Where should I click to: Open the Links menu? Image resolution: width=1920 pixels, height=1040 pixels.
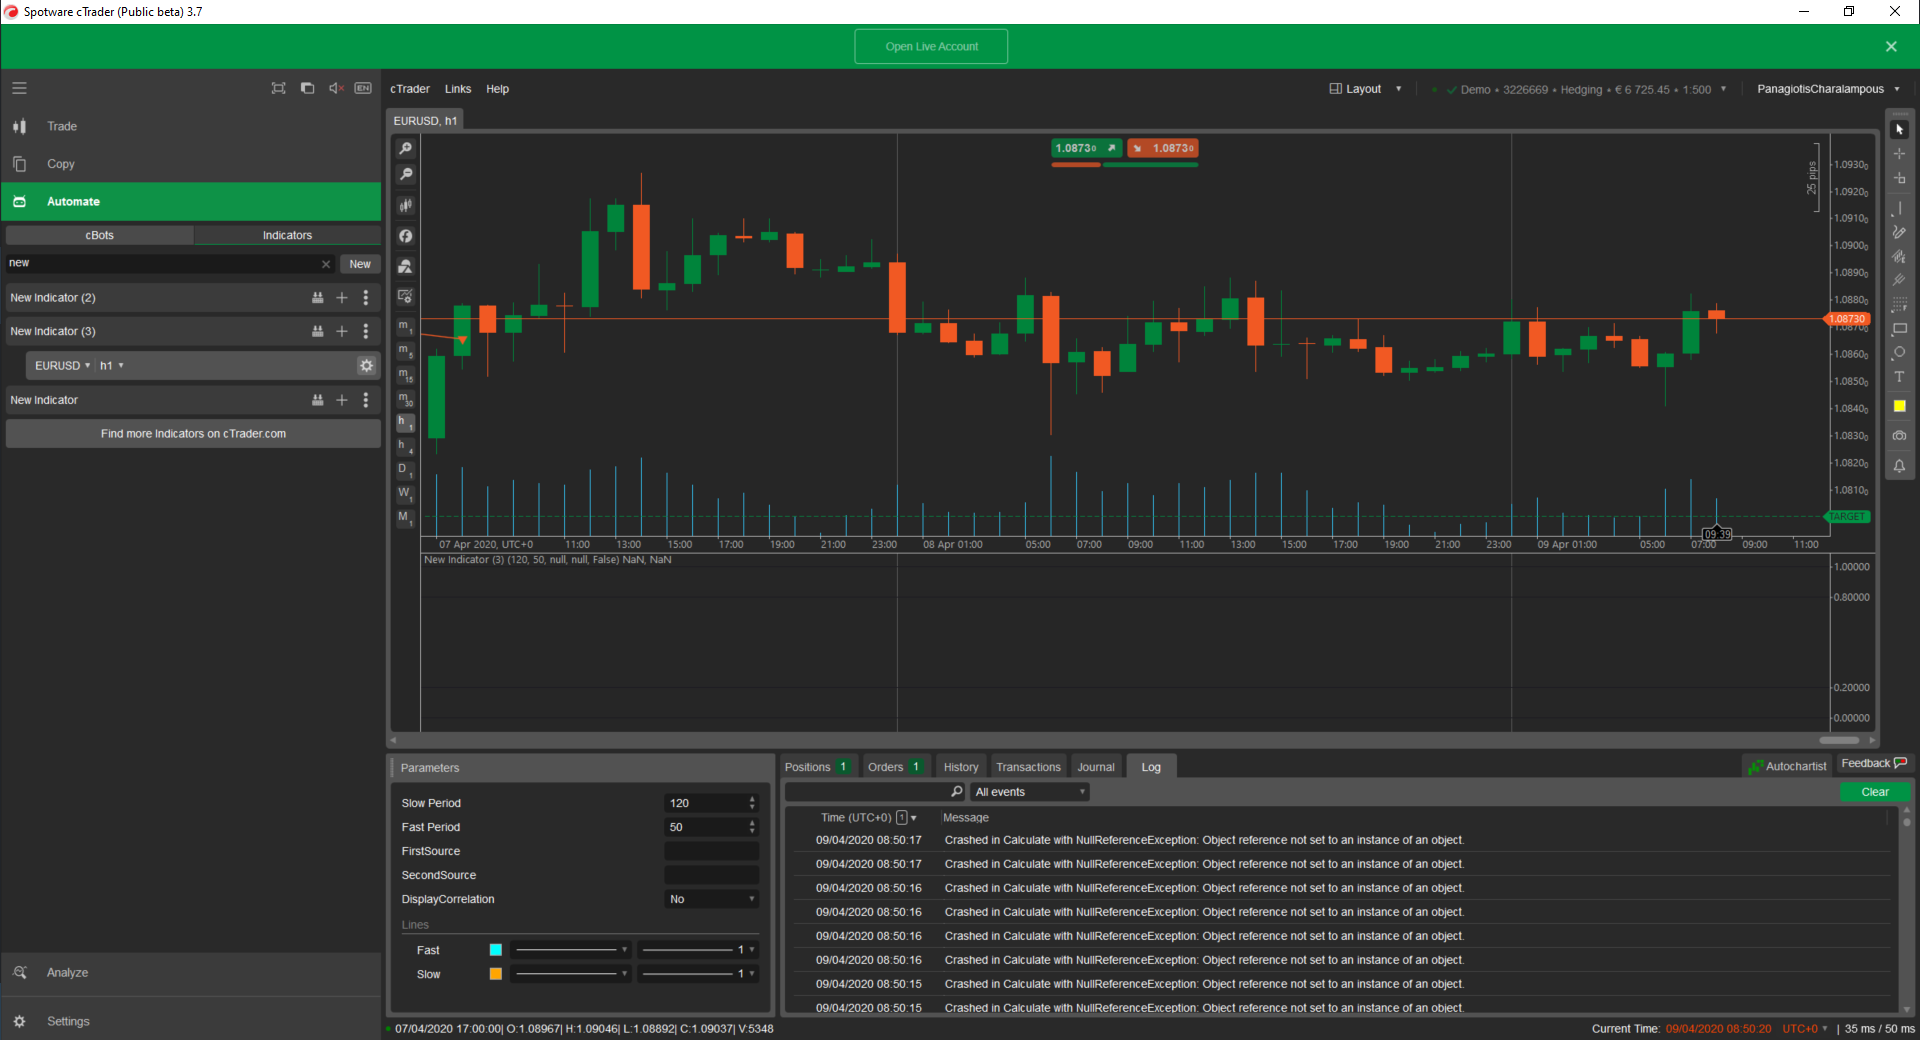458,89
